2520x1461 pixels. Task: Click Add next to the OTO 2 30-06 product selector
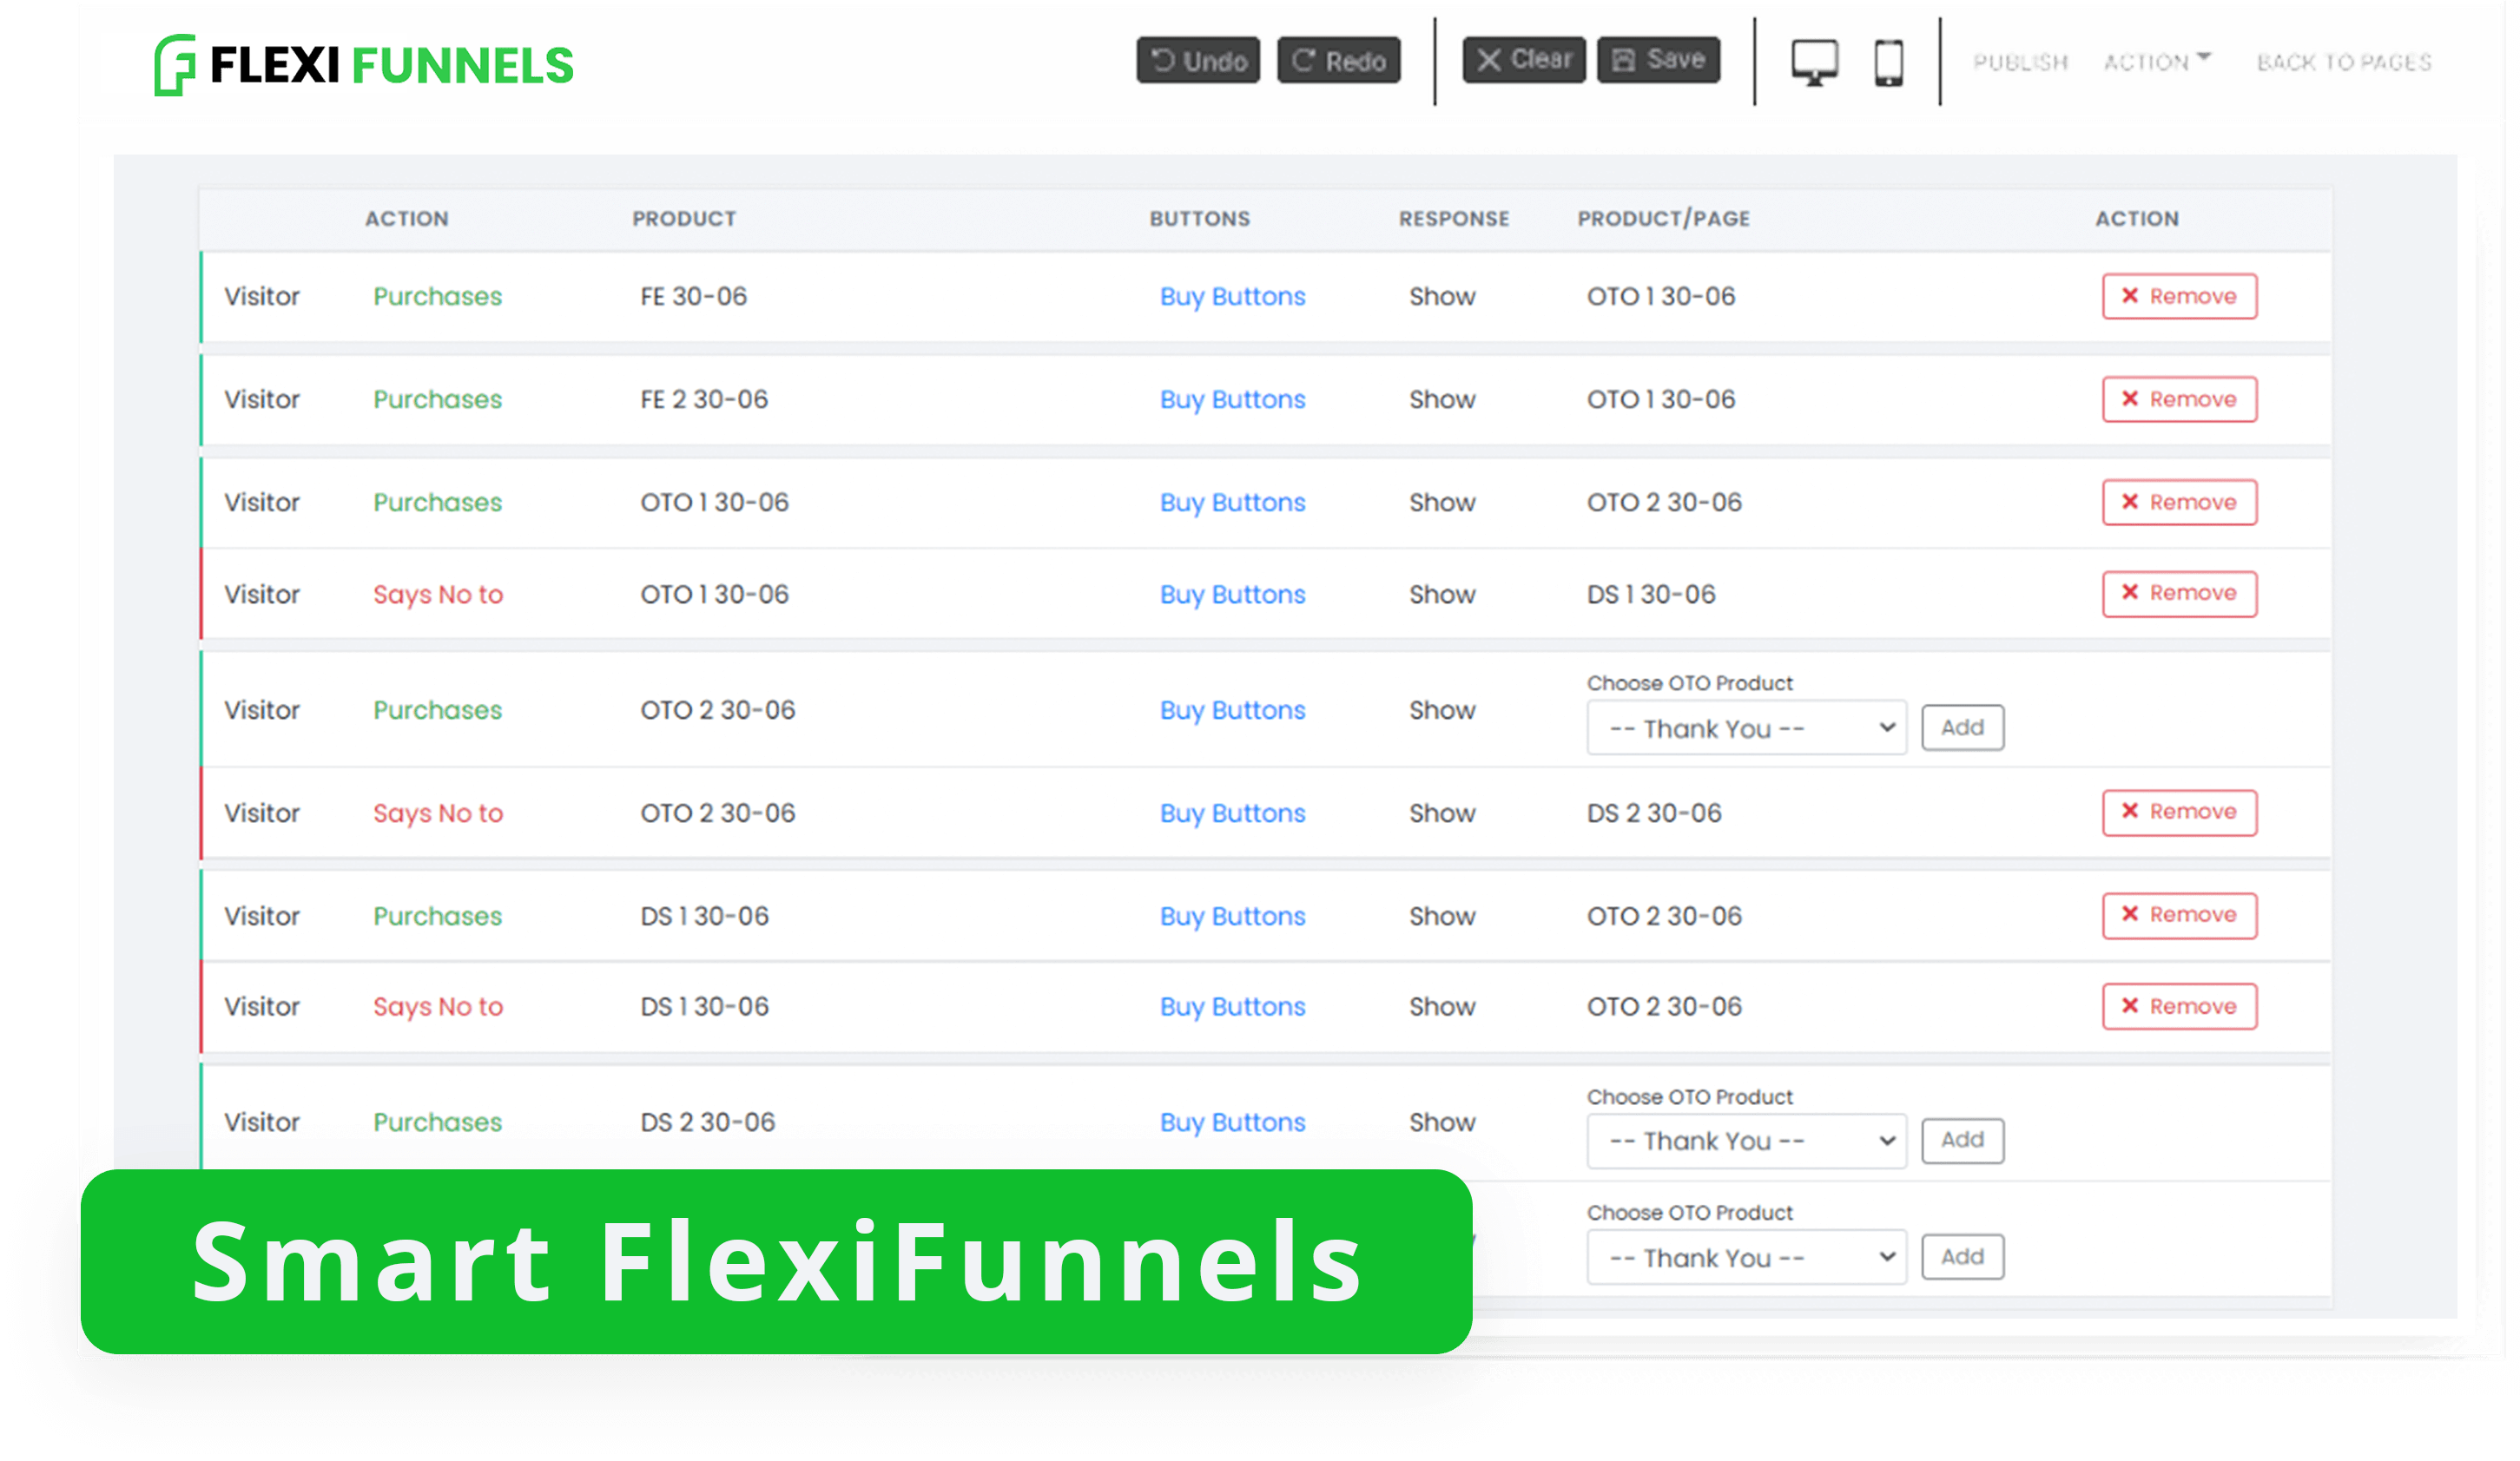click(x=1962, y=728)
